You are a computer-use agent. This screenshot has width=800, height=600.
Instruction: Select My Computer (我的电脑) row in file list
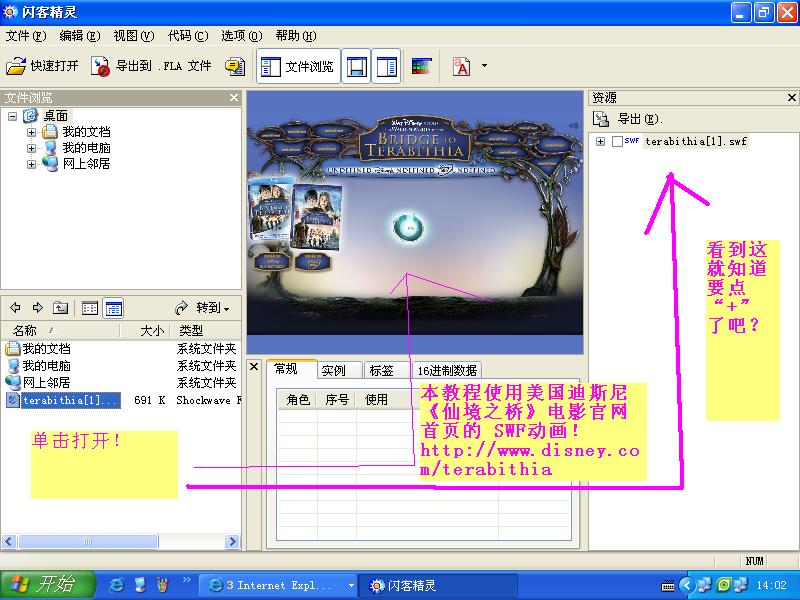coord(121,366)
